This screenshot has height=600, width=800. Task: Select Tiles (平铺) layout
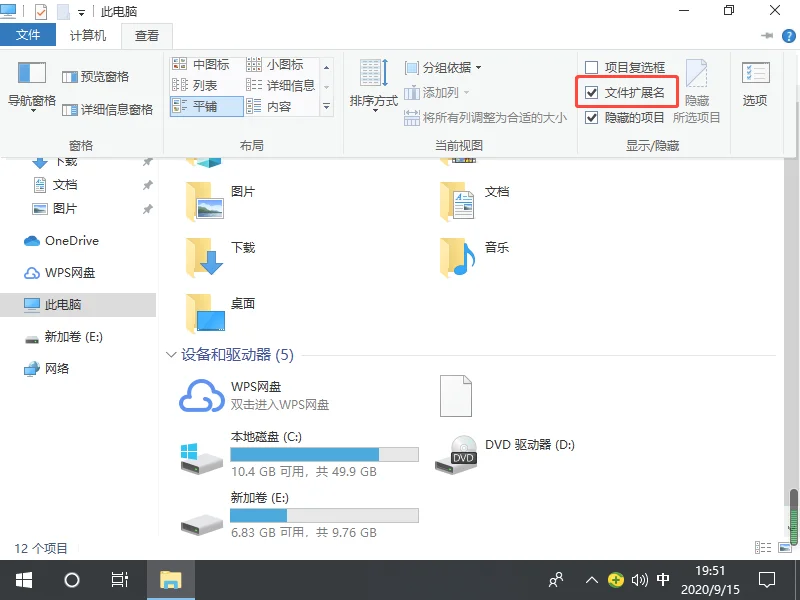pyautogui.click(x=206, y=107)
